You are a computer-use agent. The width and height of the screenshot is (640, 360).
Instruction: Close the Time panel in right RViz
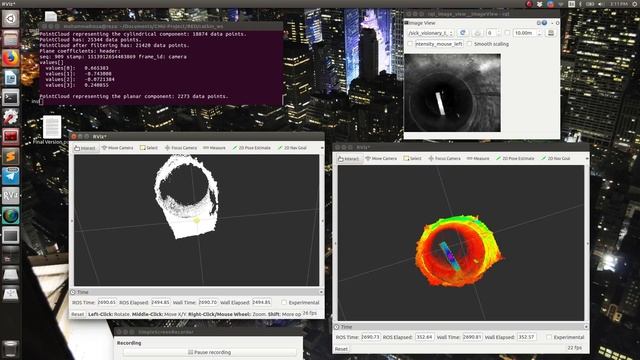586,327
